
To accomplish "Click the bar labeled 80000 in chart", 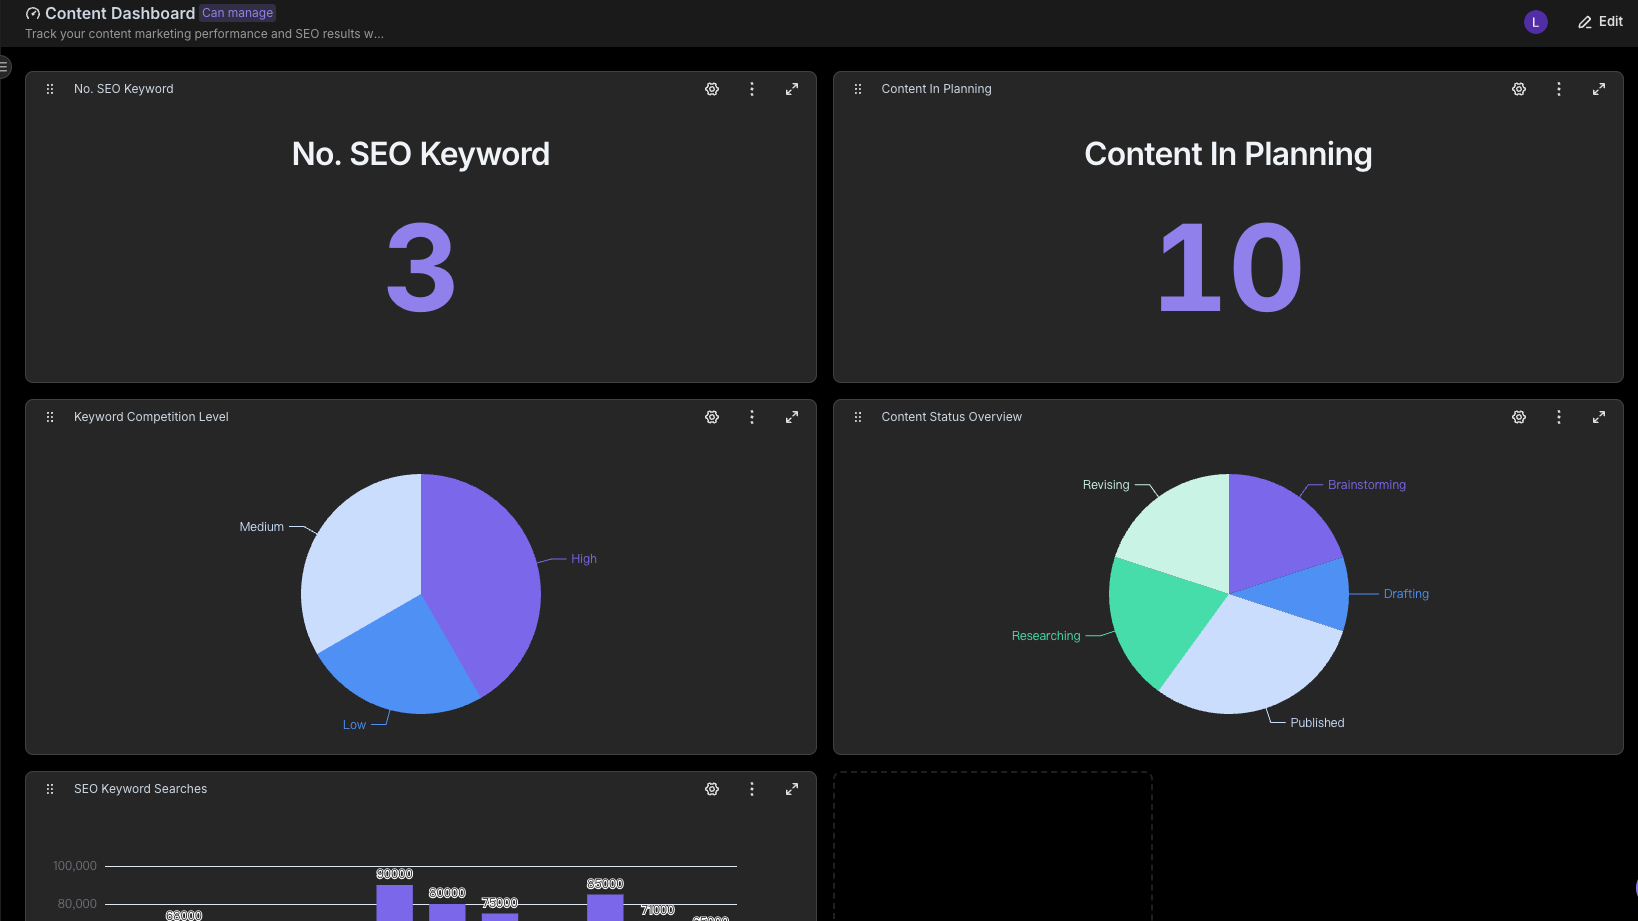I will [x=447, y=912].
